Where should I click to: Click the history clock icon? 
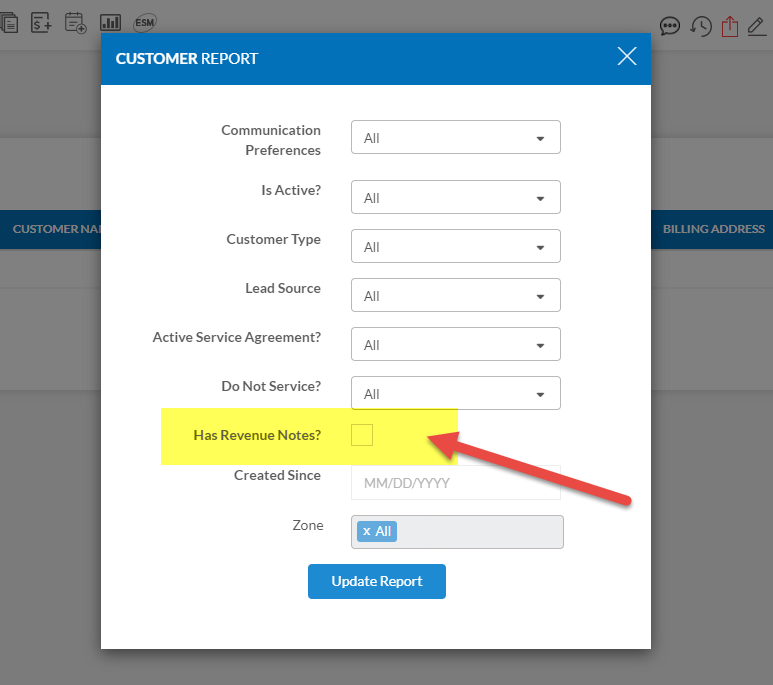[x=701, y=26]
